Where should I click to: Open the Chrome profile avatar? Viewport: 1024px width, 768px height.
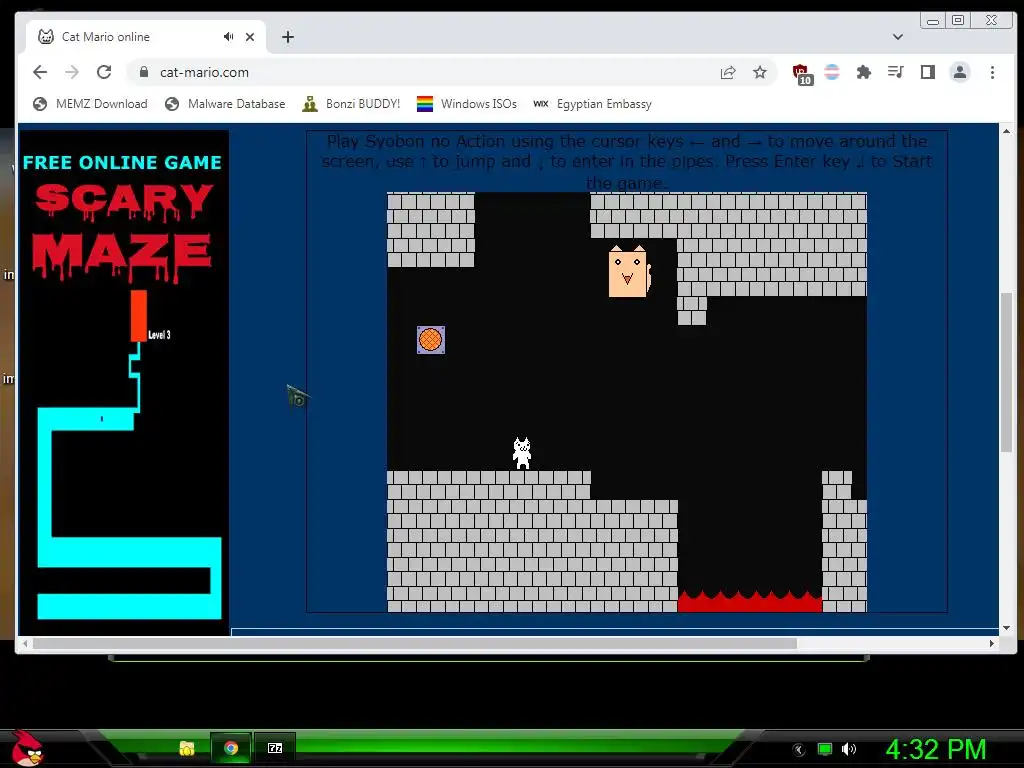tap(959, 72)
